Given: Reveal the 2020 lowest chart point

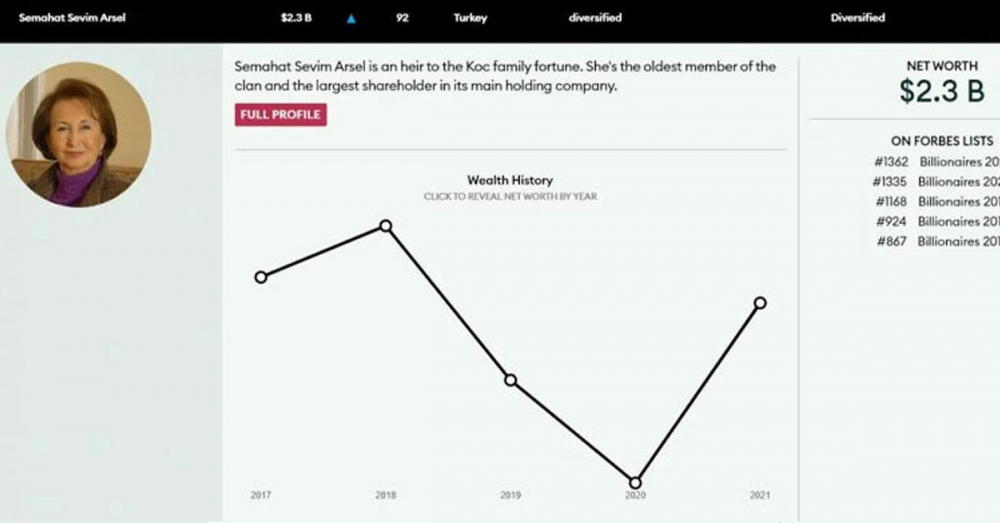Looking at the screenshot, I should [635, 482].
